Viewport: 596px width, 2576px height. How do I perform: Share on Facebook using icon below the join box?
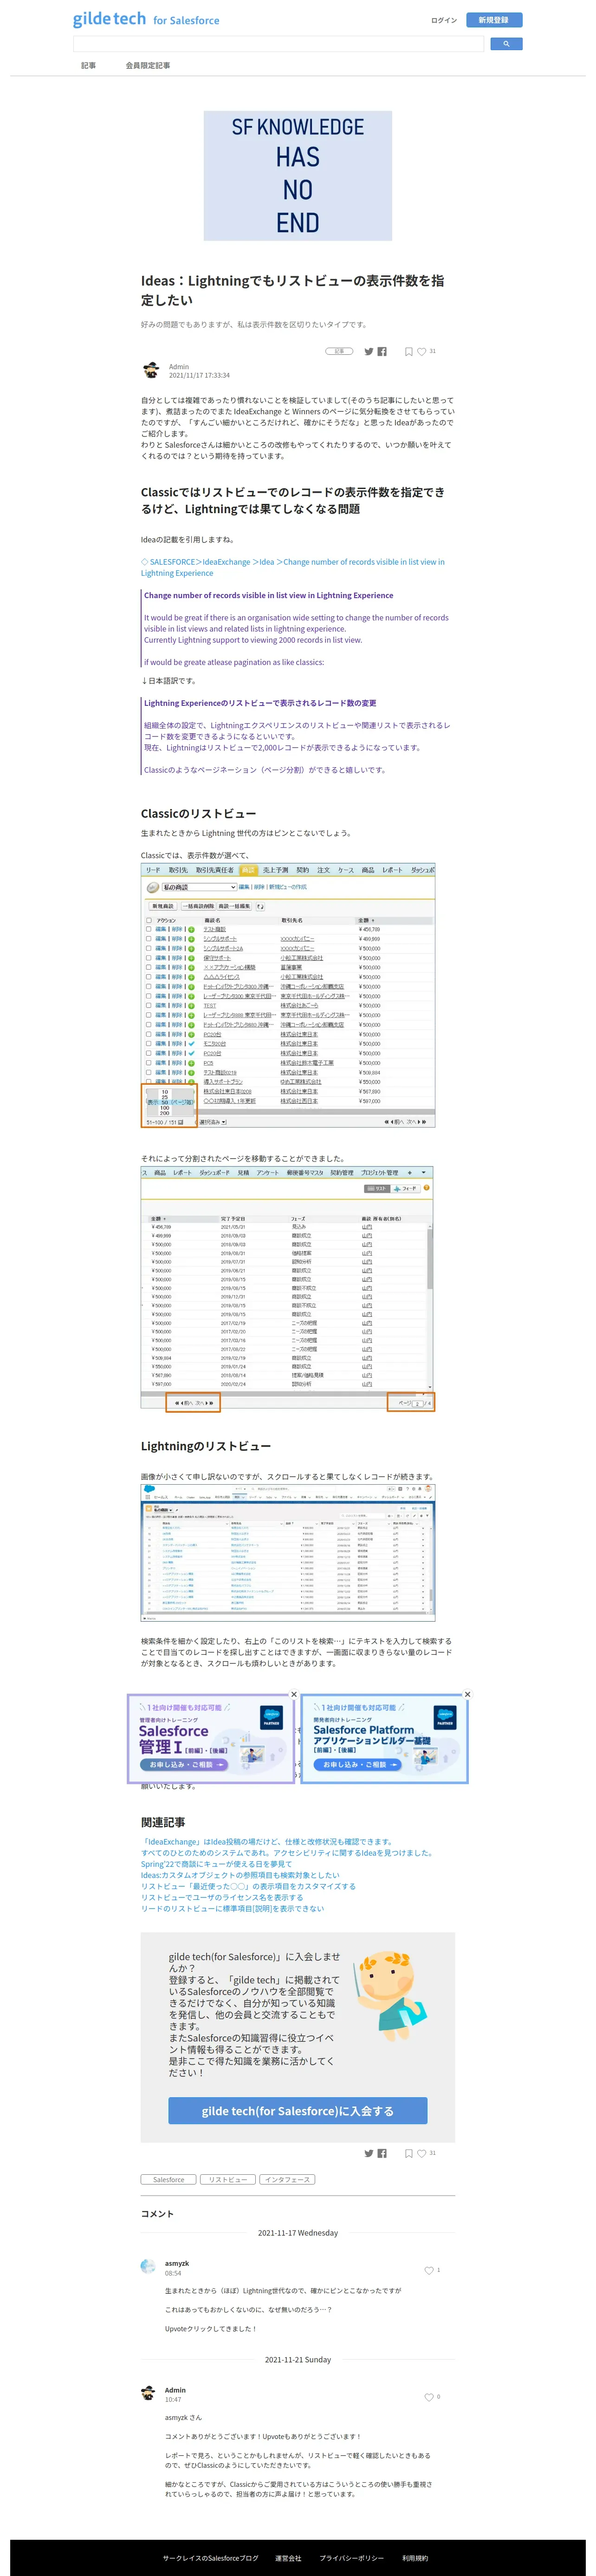click(382, 2153)
